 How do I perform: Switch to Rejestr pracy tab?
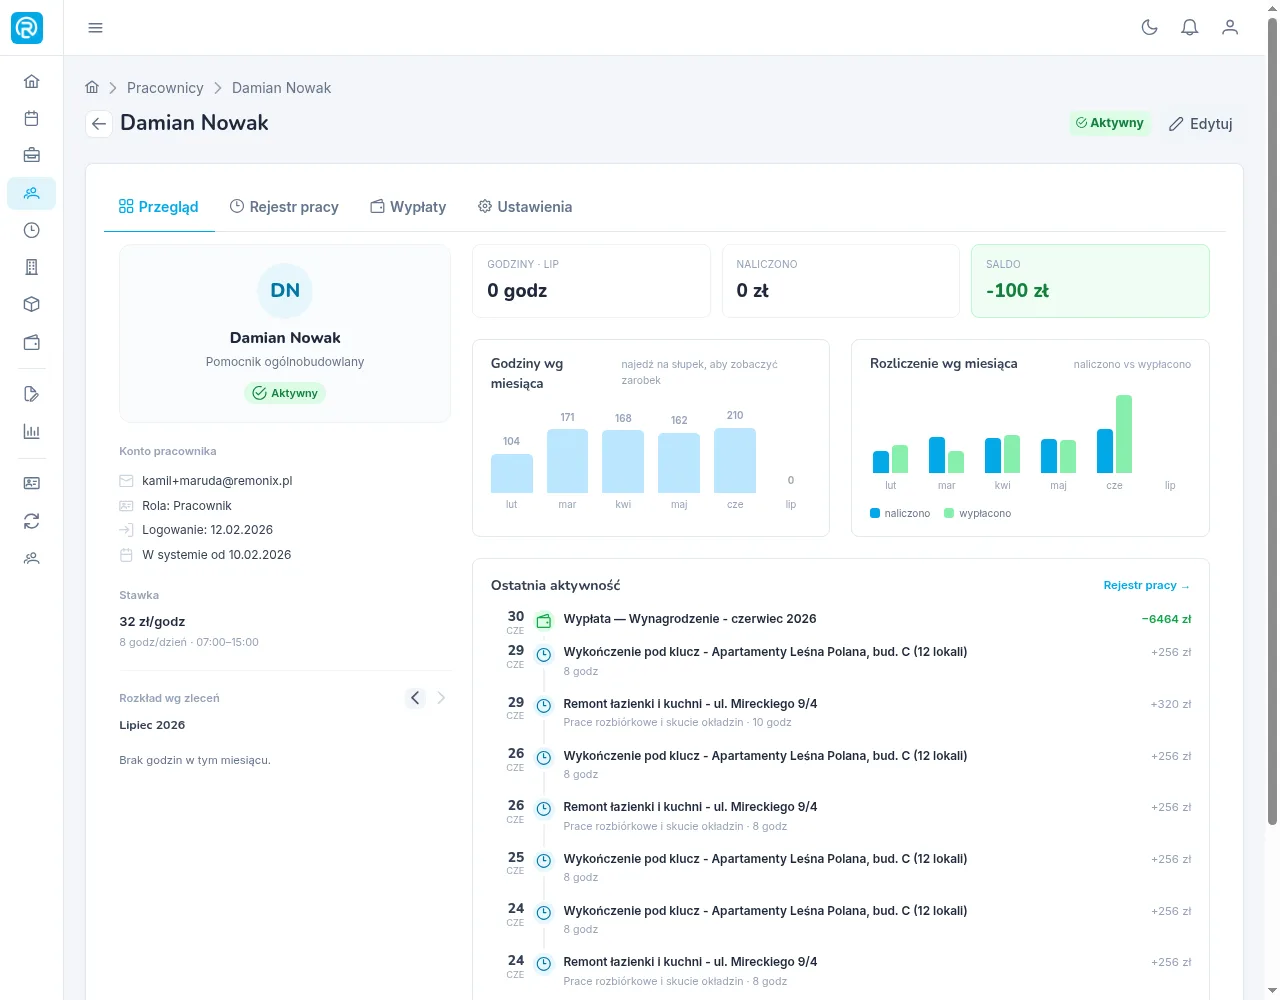click(284, 207)
